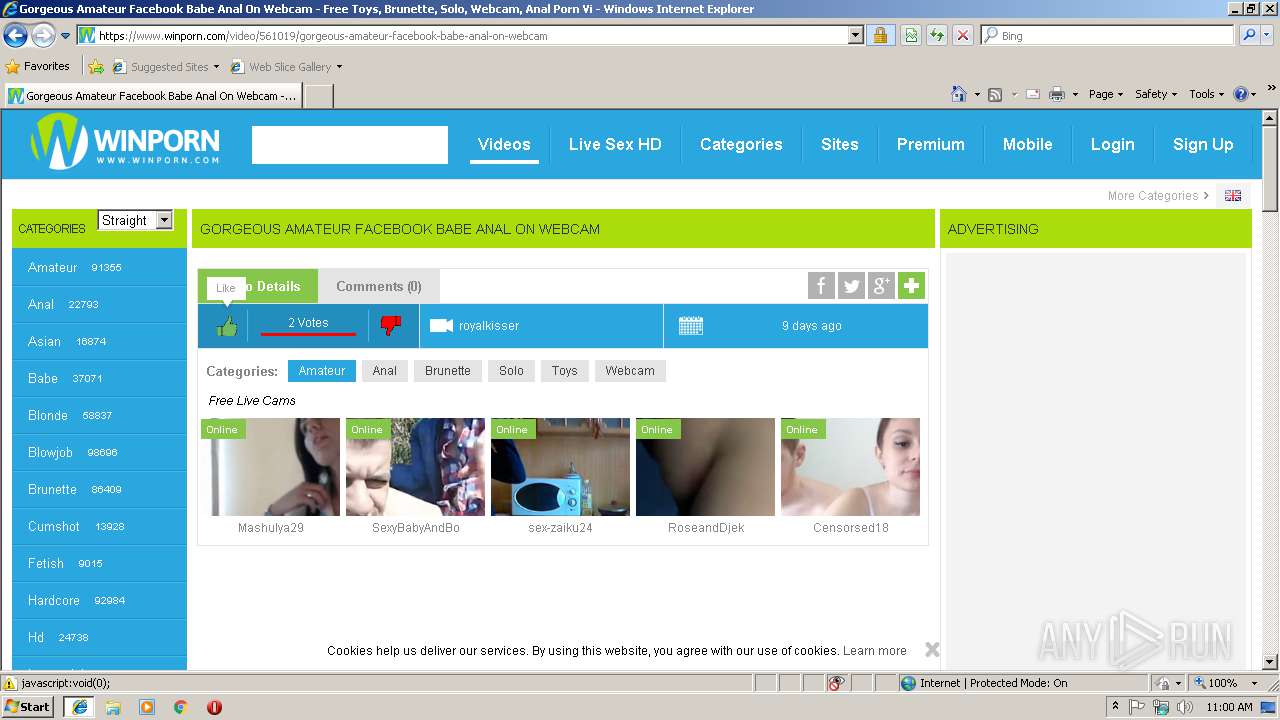Click the new tab button
This screenshot has height=720, width=1280.
[x=318, y=96]
